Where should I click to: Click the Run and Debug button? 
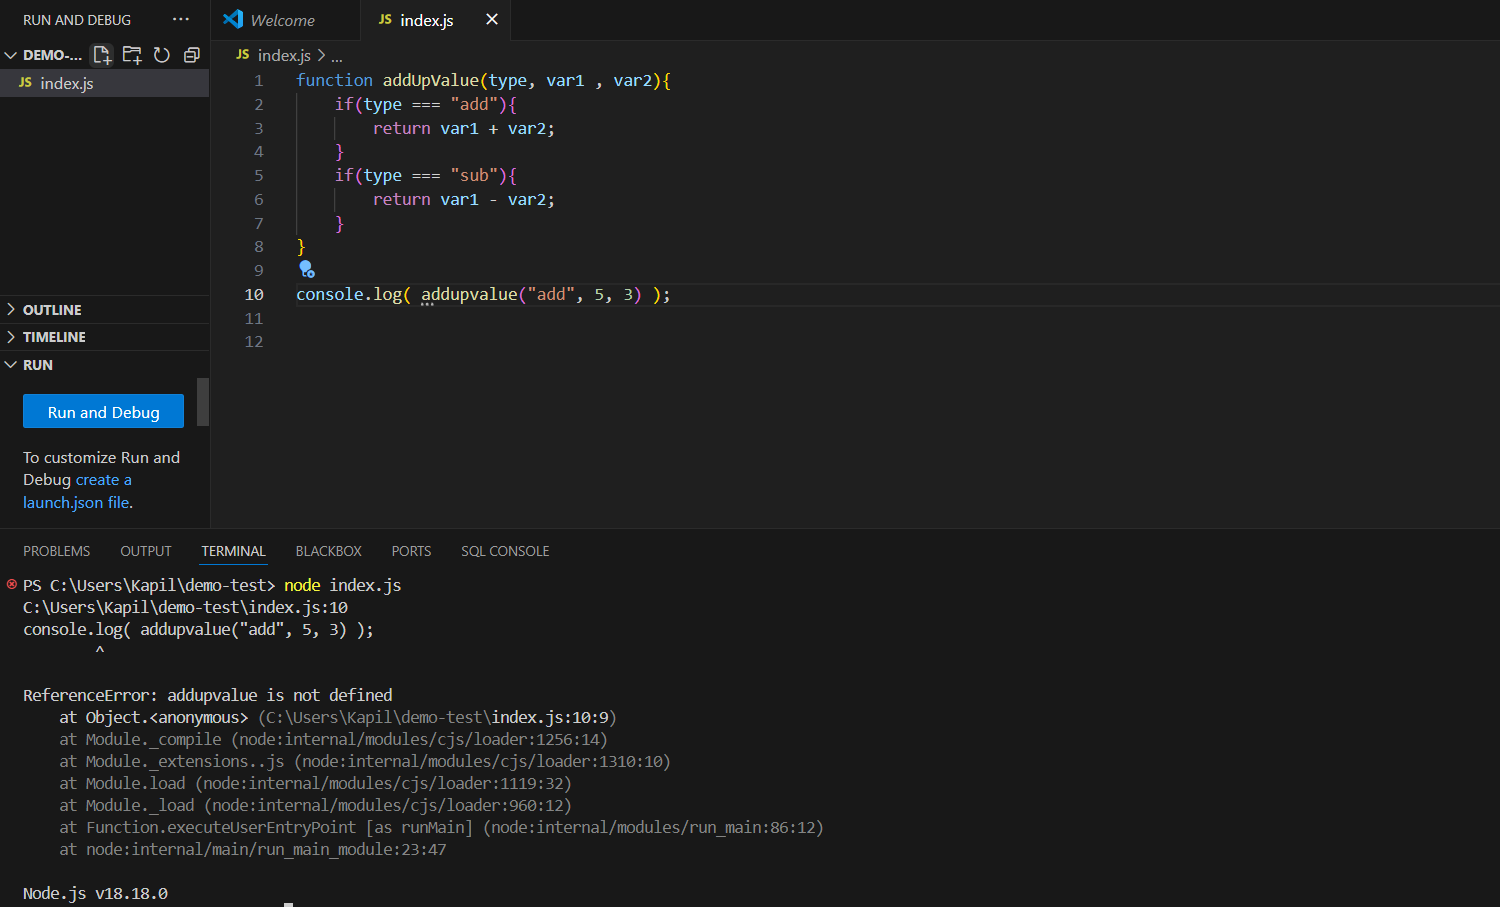tap(104, 412)
